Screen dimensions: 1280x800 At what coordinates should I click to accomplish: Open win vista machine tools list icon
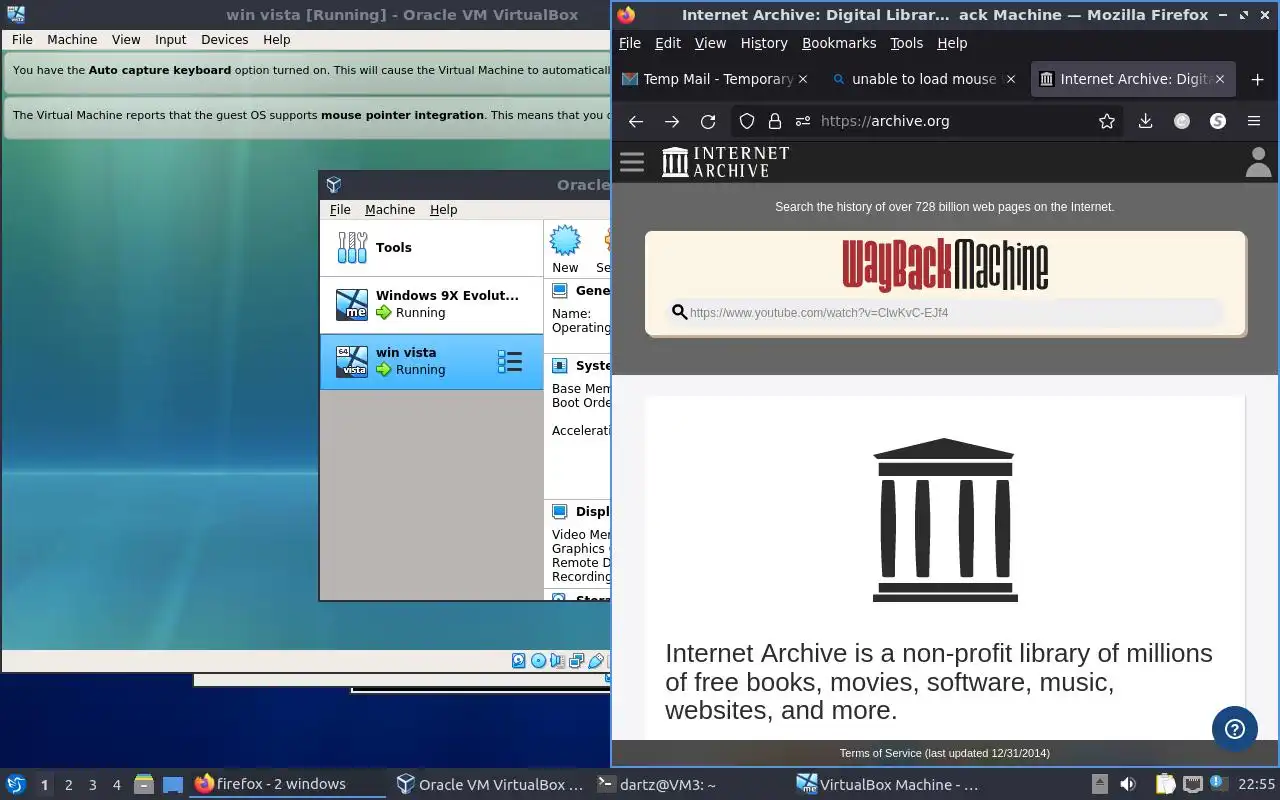click(510, 362)
